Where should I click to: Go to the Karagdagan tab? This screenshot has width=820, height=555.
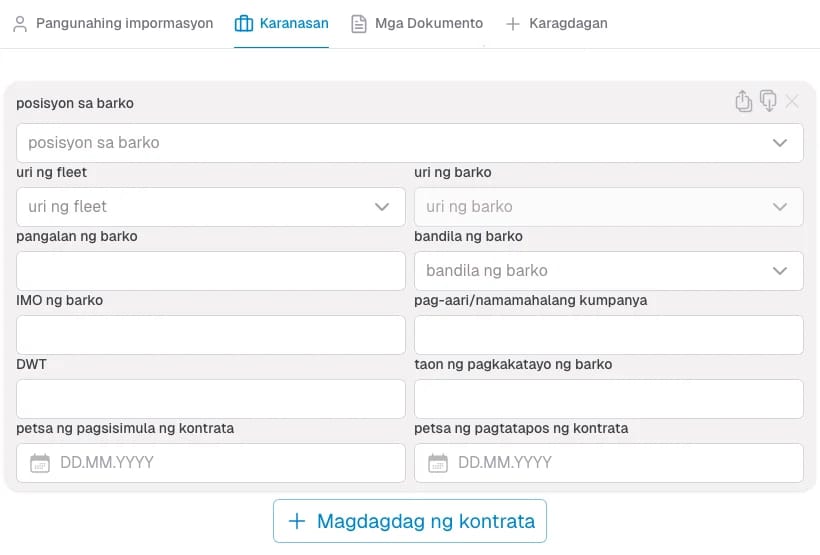(567, 23)
